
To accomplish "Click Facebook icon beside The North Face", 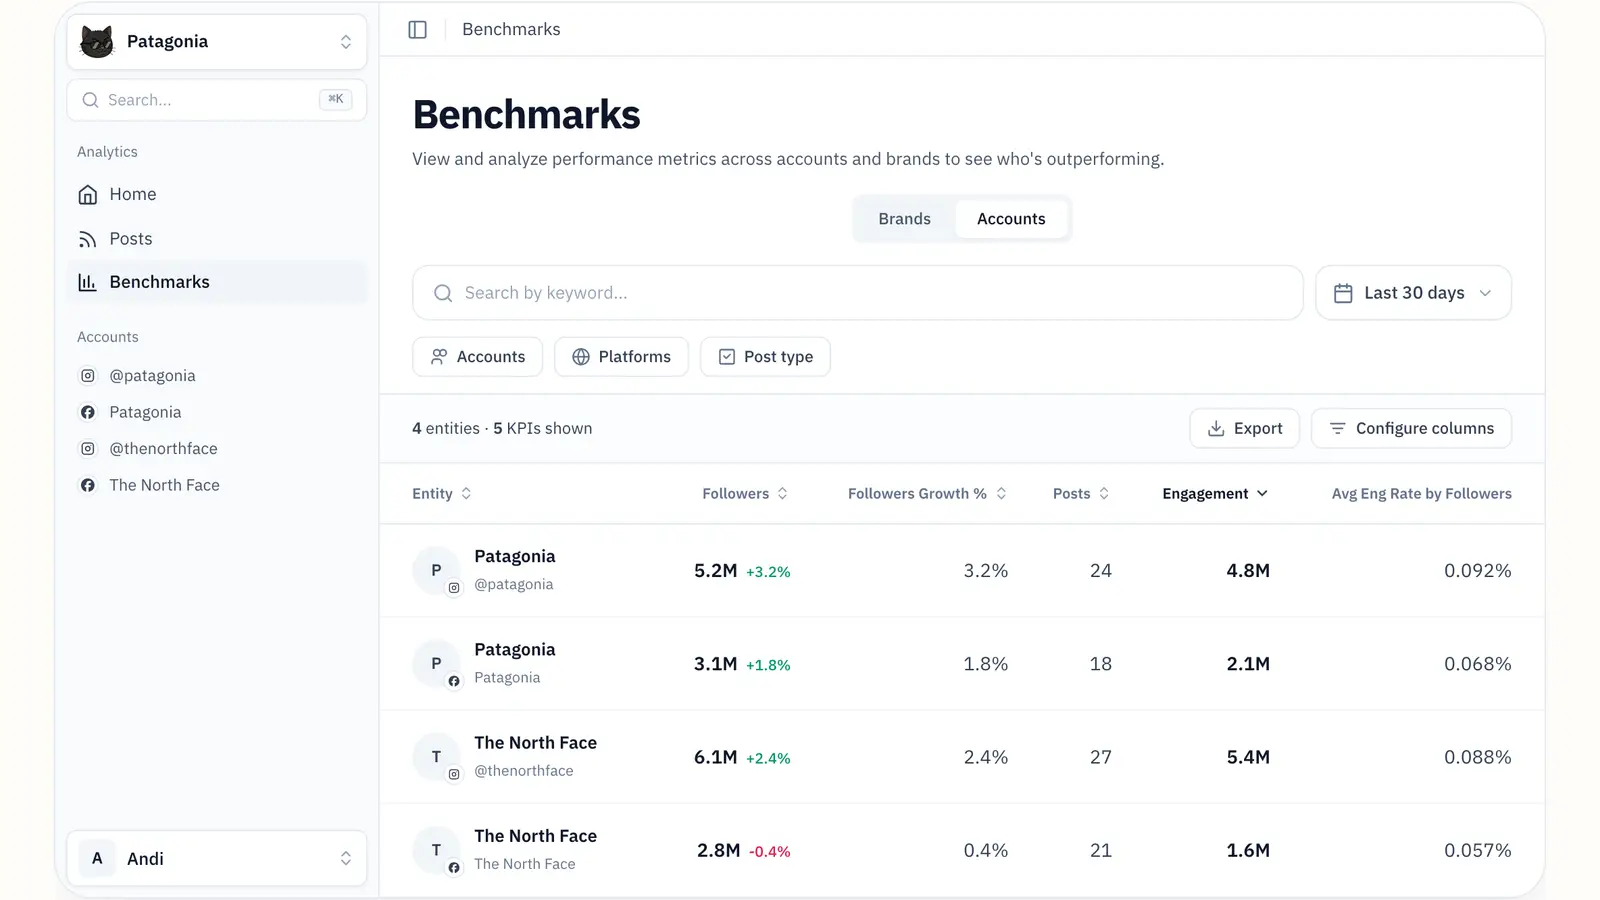I will click(x=88, y=485).
